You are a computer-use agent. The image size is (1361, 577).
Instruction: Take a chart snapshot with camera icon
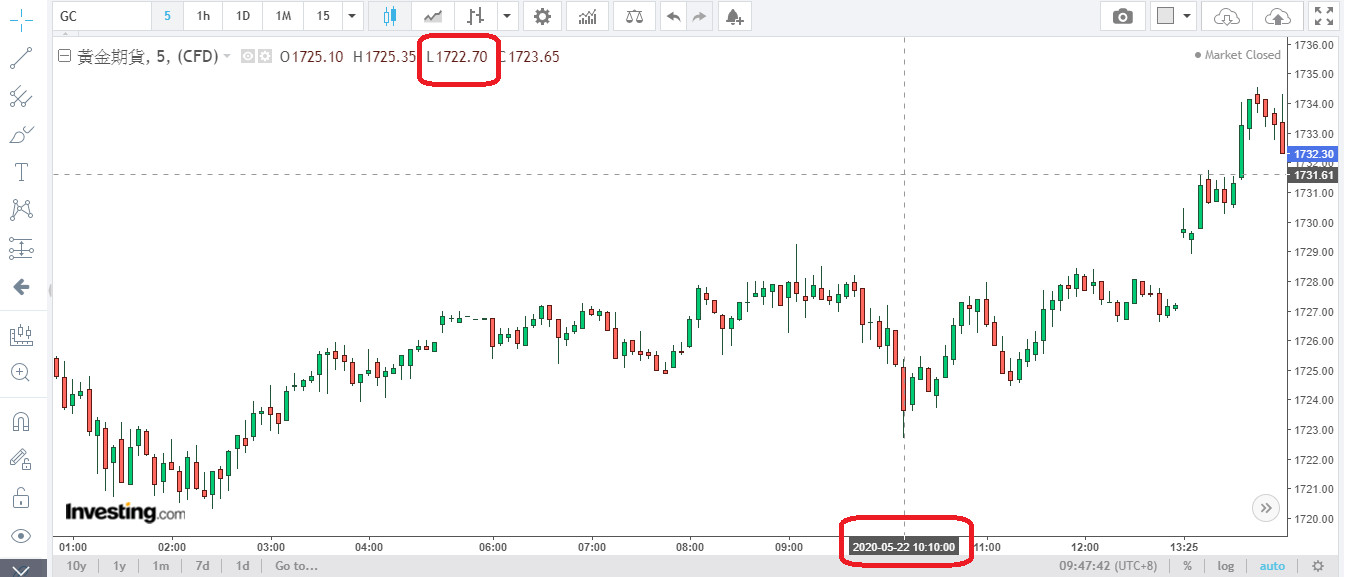[x=1123, y=16]
